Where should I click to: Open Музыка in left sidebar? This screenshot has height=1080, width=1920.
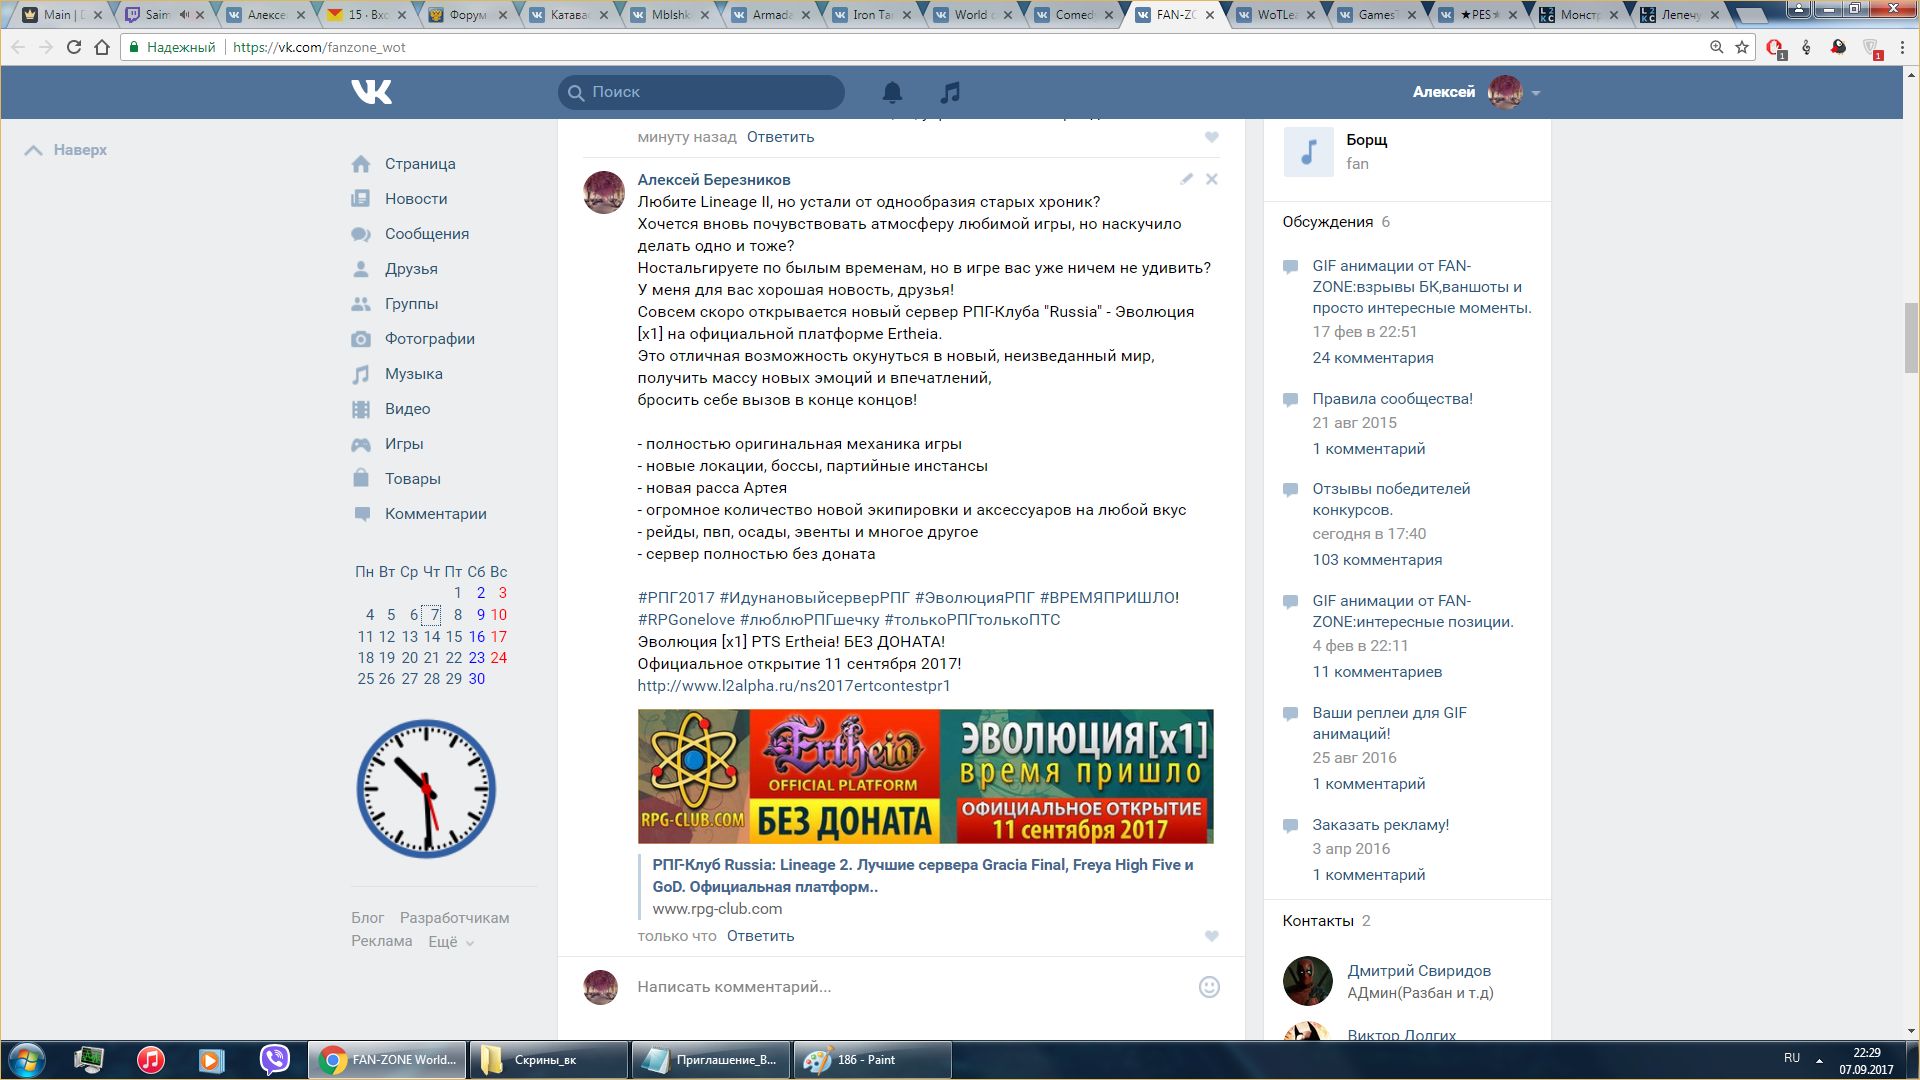point(414,374)
